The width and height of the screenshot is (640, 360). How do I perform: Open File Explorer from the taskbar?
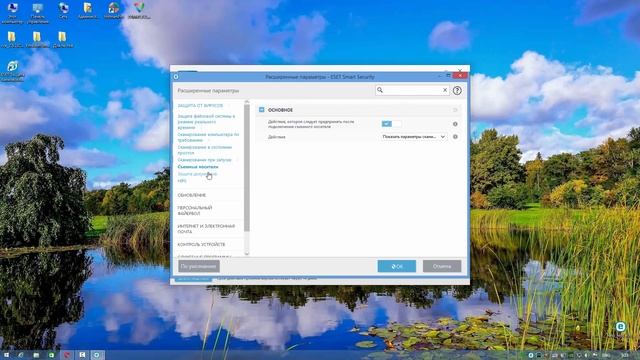click(36, 355)
